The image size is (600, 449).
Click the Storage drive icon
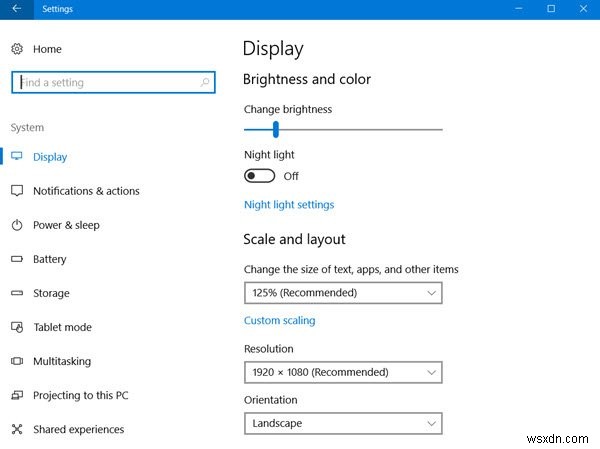[x=17, y=293]
